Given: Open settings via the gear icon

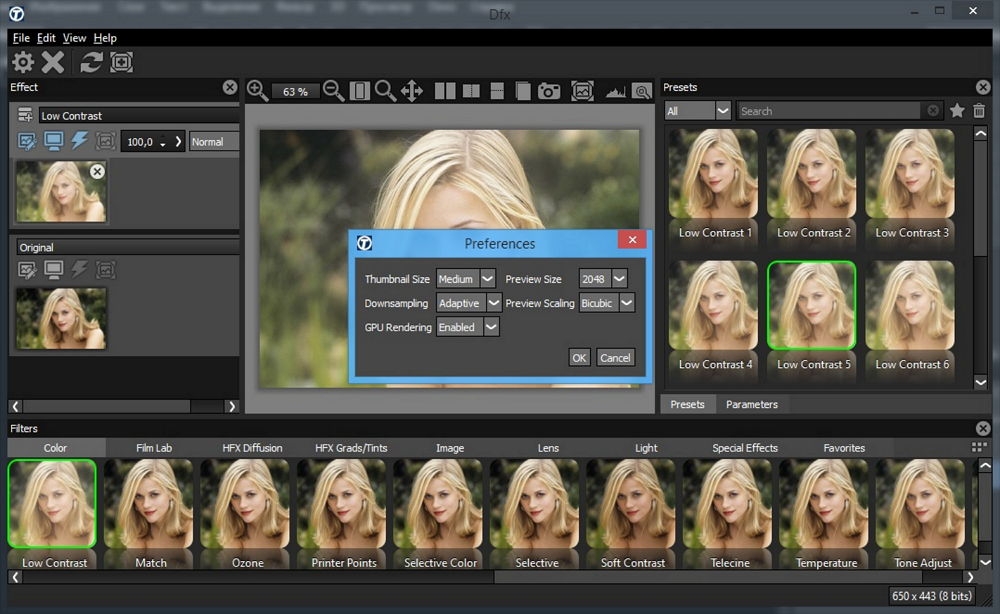Looking at the screenshot, I should pyautogui.click(x=23, y=62).
